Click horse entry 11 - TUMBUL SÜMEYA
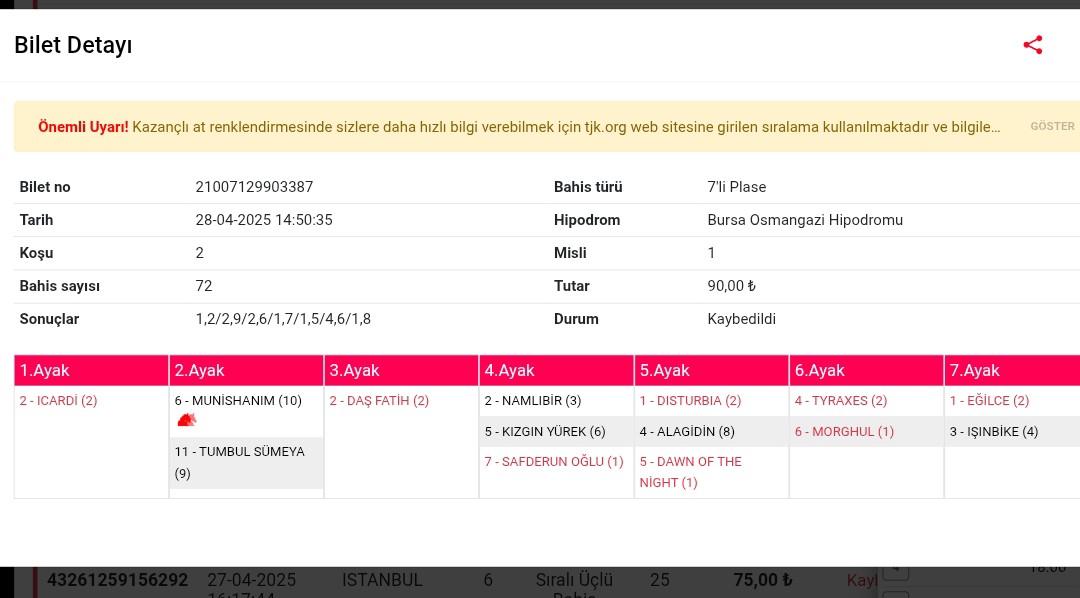The height and width of the screenshot is (598, 1080). click(x=240, y=462)
